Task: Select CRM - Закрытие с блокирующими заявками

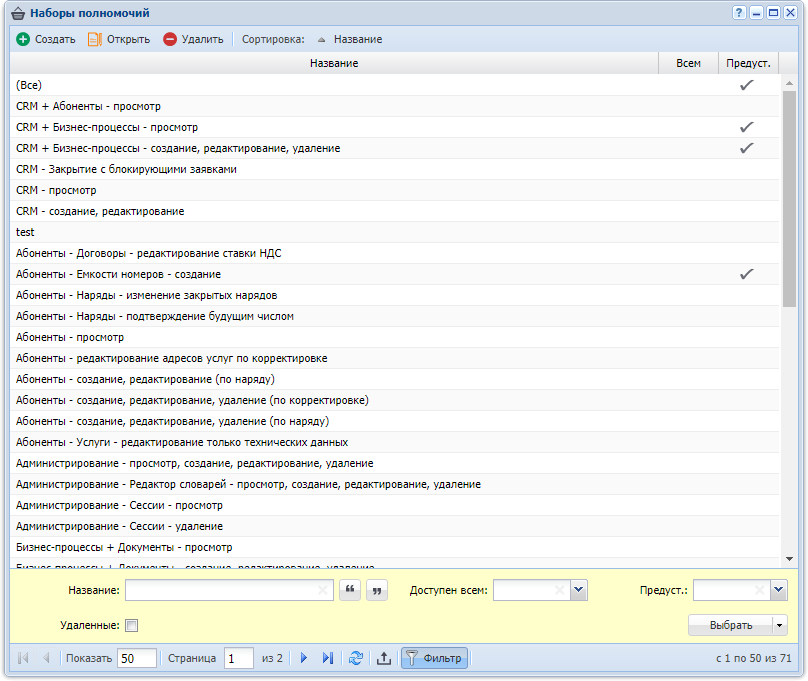Action: click(x=394, y=169)
